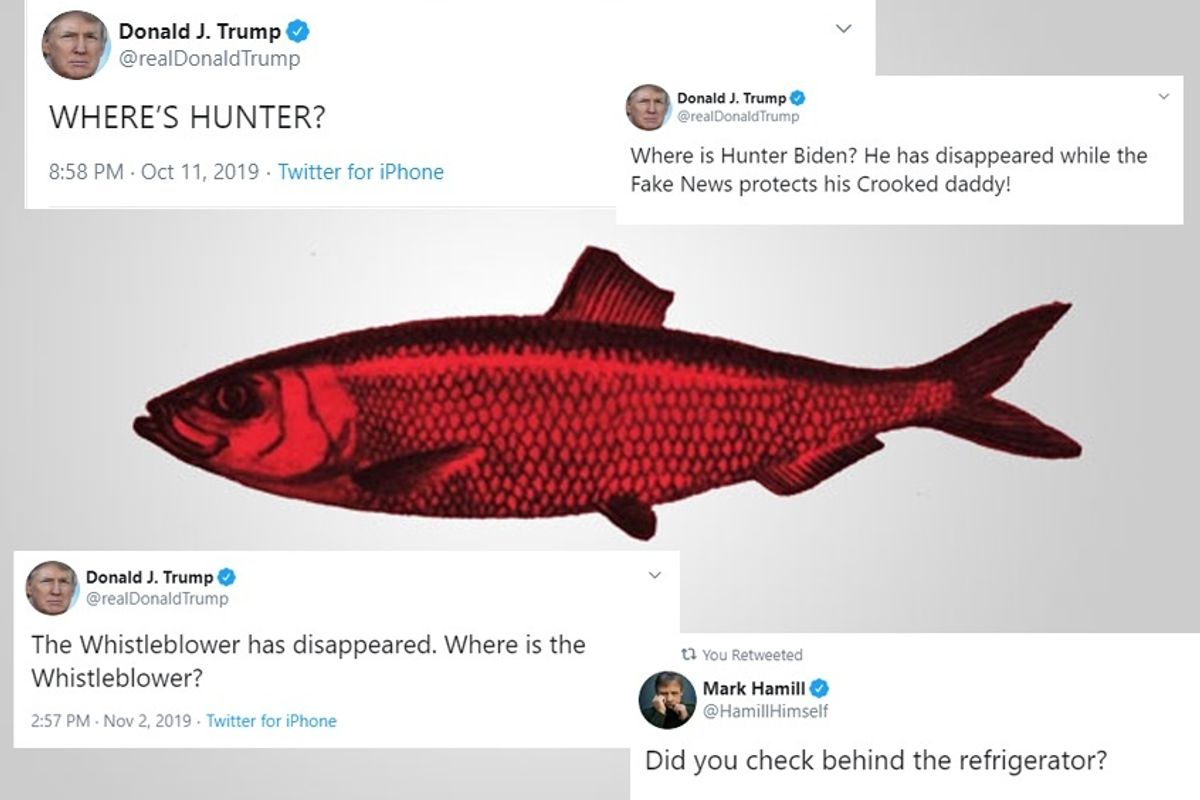Click the avatar on the Hunter Biden tweet
Viewport: 1200px width, 800px height.
(x=648, y=107)
